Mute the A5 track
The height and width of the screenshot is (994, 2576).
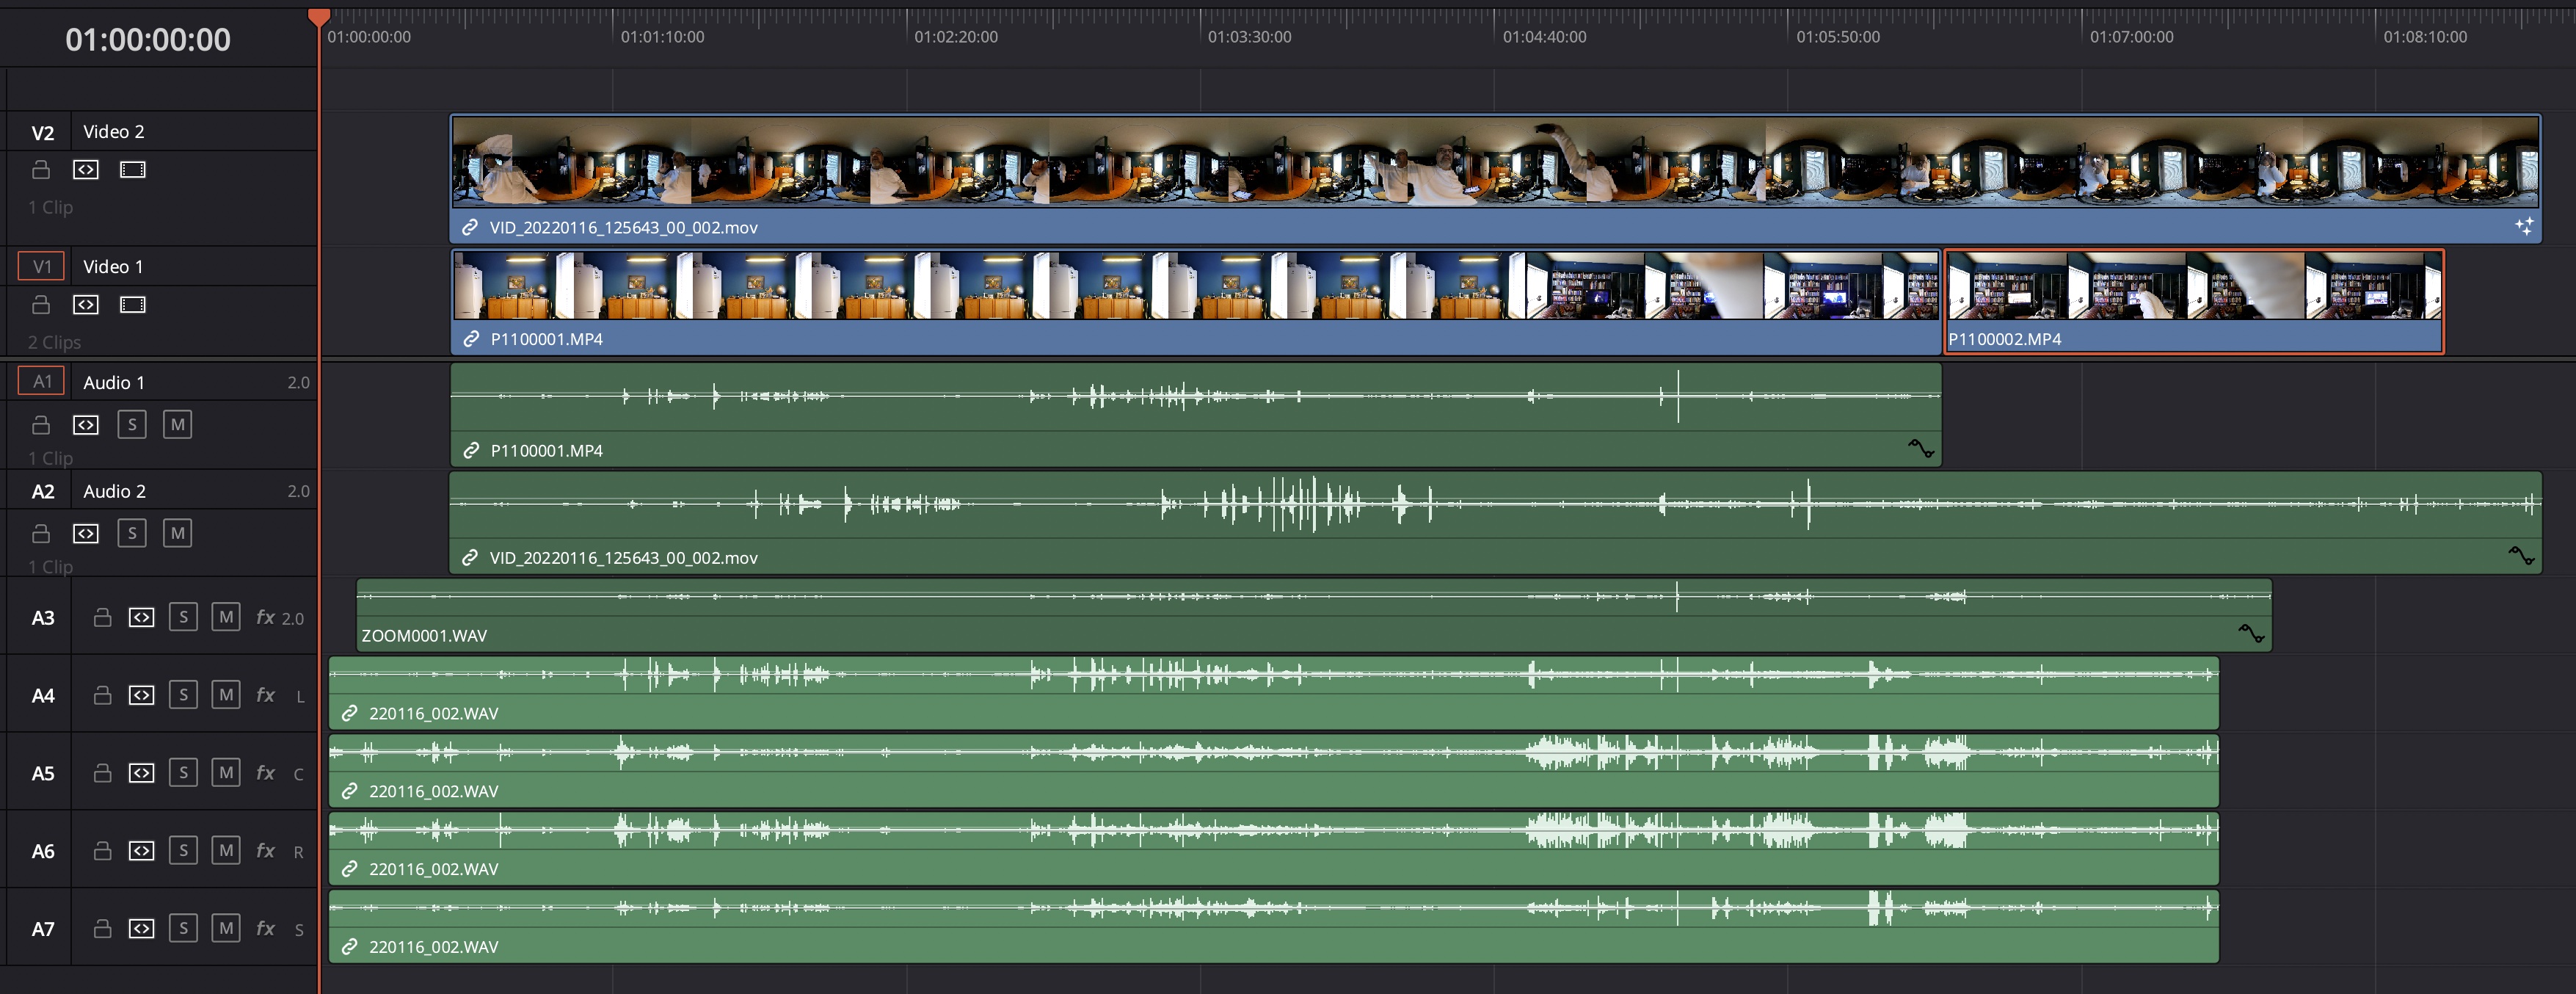(x=226, y=773)
